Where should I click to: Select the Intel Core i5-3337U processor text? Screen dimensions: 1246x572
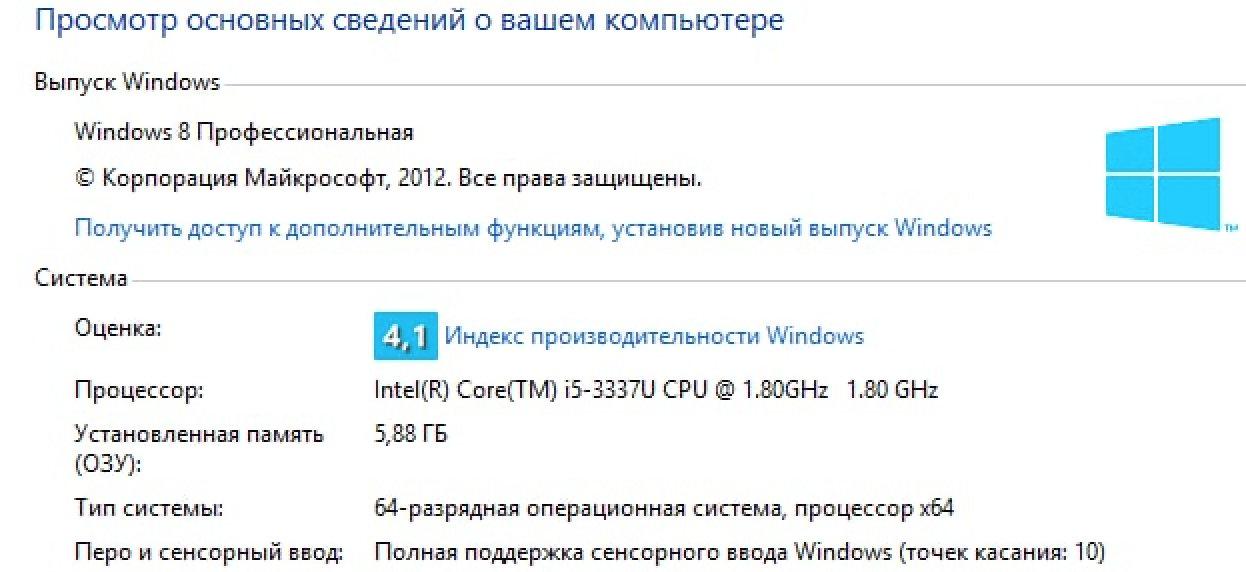[x=600, y=389]
